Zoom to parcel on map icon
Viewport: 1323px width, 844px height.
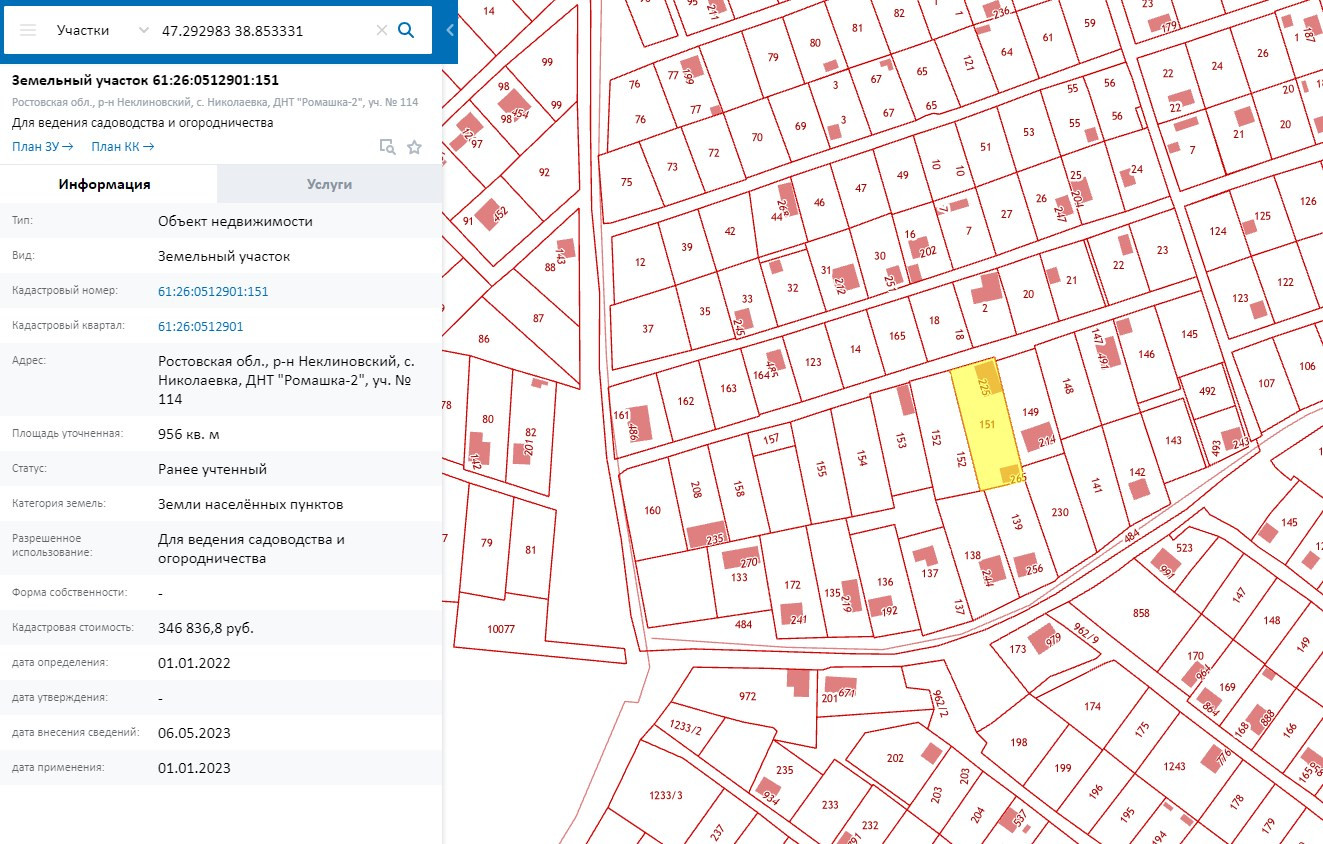[x=387, y=147]
